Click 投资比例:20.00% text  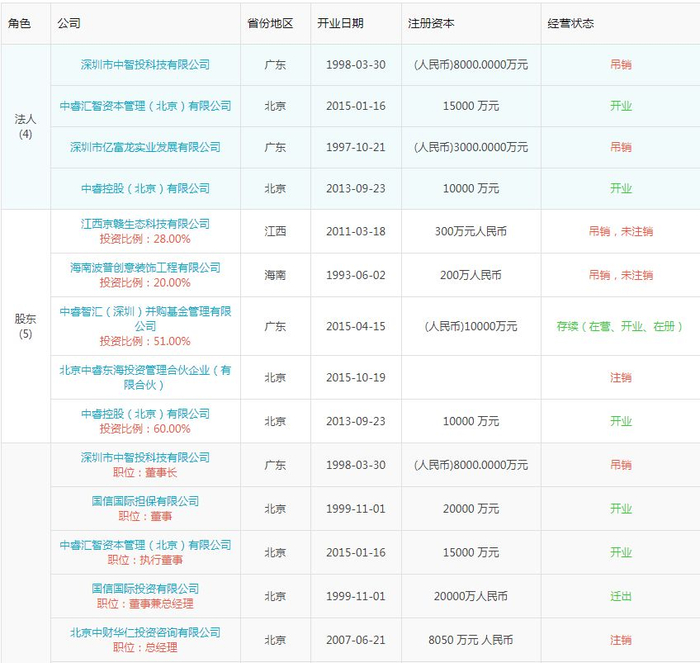(145, 283)
